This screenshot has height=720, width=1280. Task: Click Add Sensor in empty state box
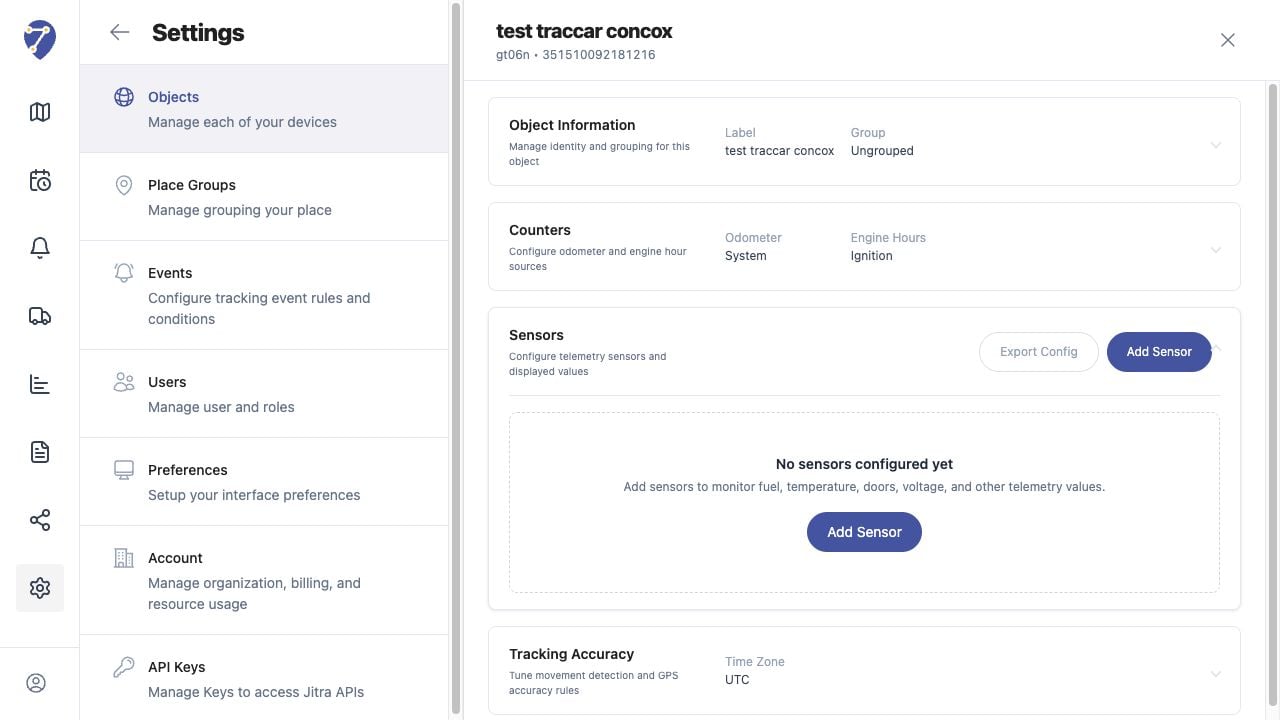point(864,532)
